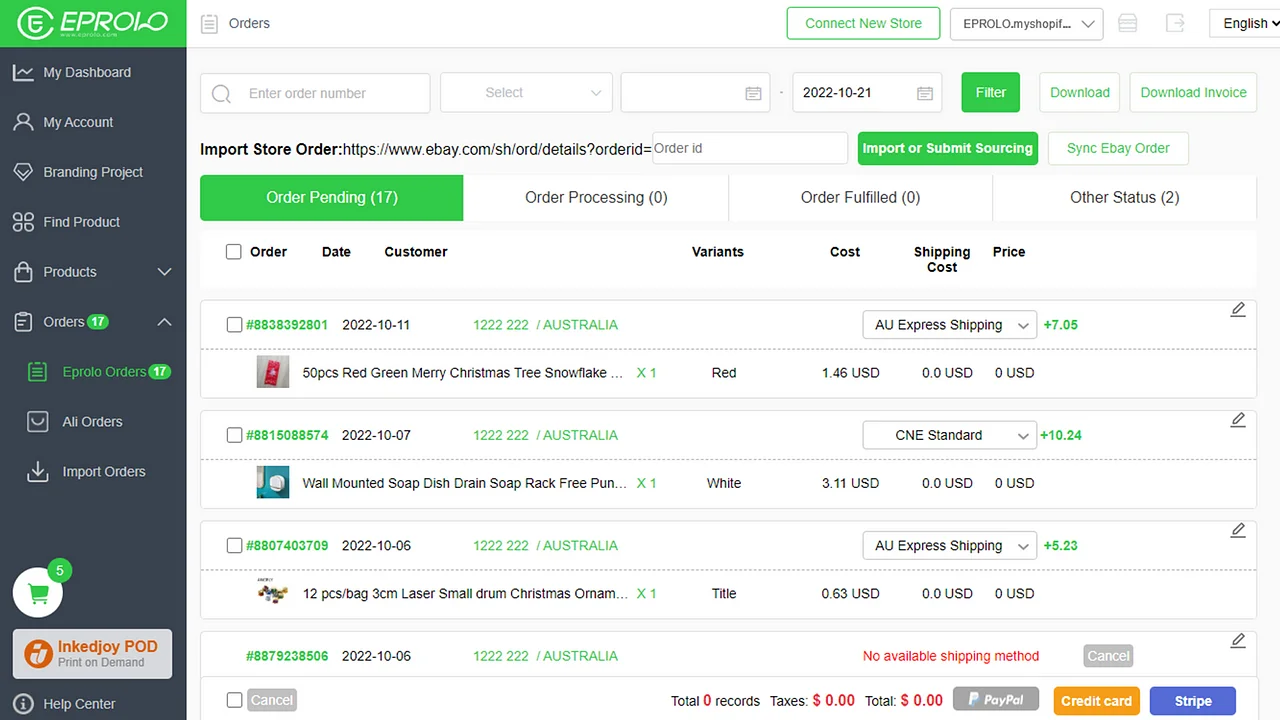Switch to the Order Processing tab

coord(596,198)
